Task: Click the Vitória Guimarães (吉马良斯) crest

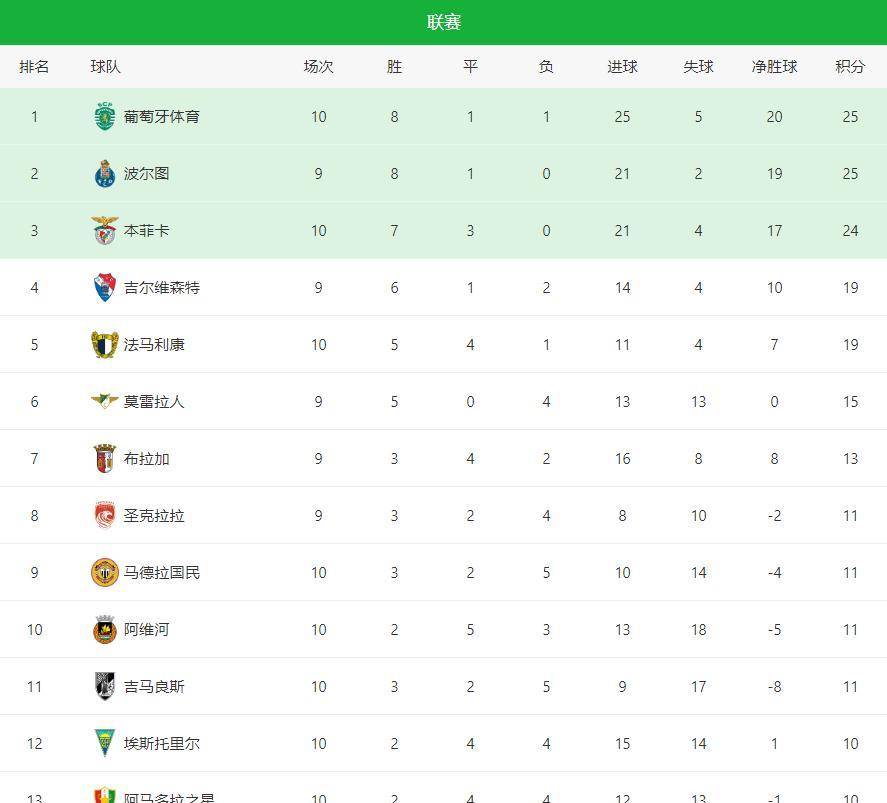Action: [105, 686]
